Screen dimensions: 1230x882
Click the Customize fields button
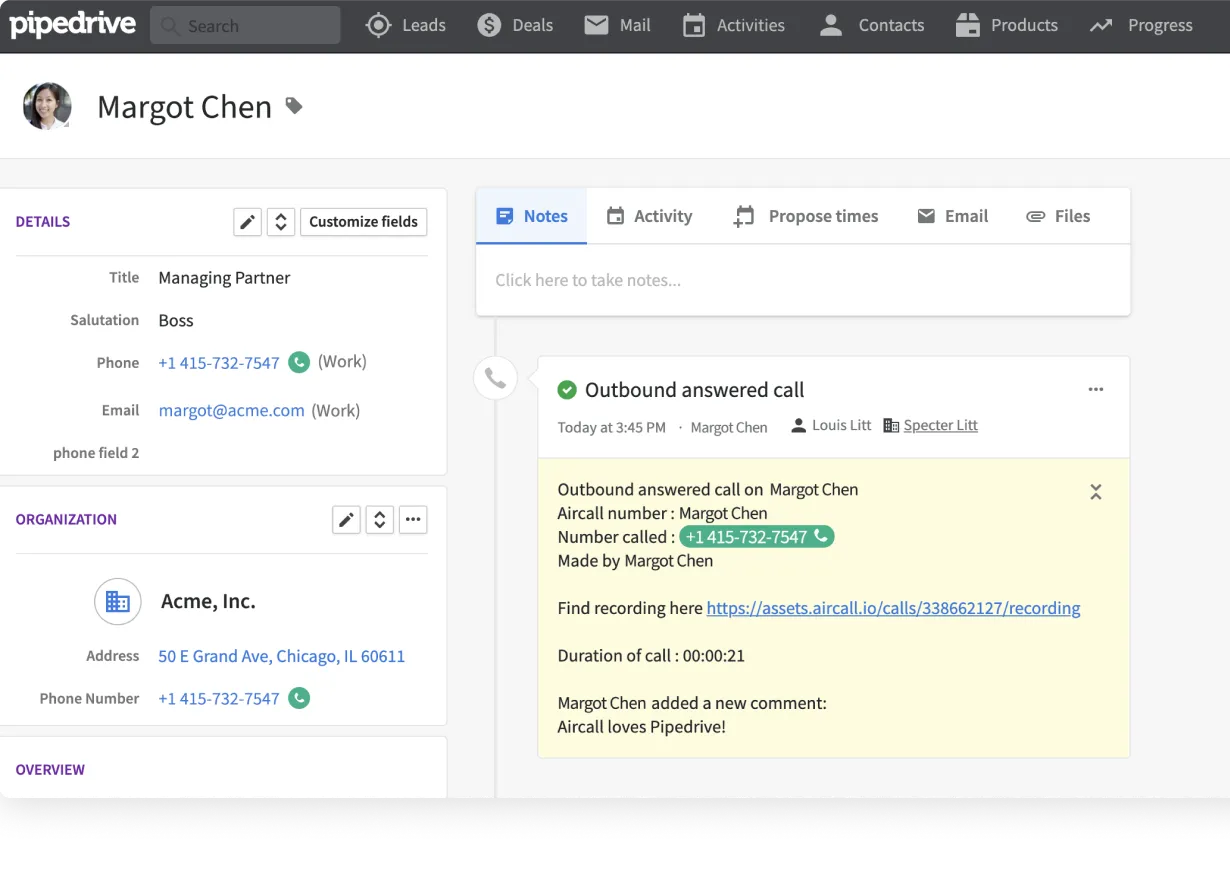[x=363, y=222]
